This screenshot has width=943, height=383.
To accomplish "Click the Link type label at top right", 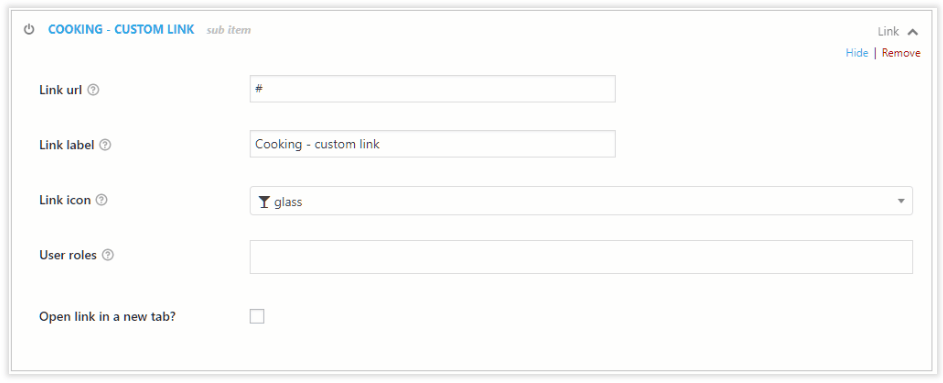I will tap(888, 32).
